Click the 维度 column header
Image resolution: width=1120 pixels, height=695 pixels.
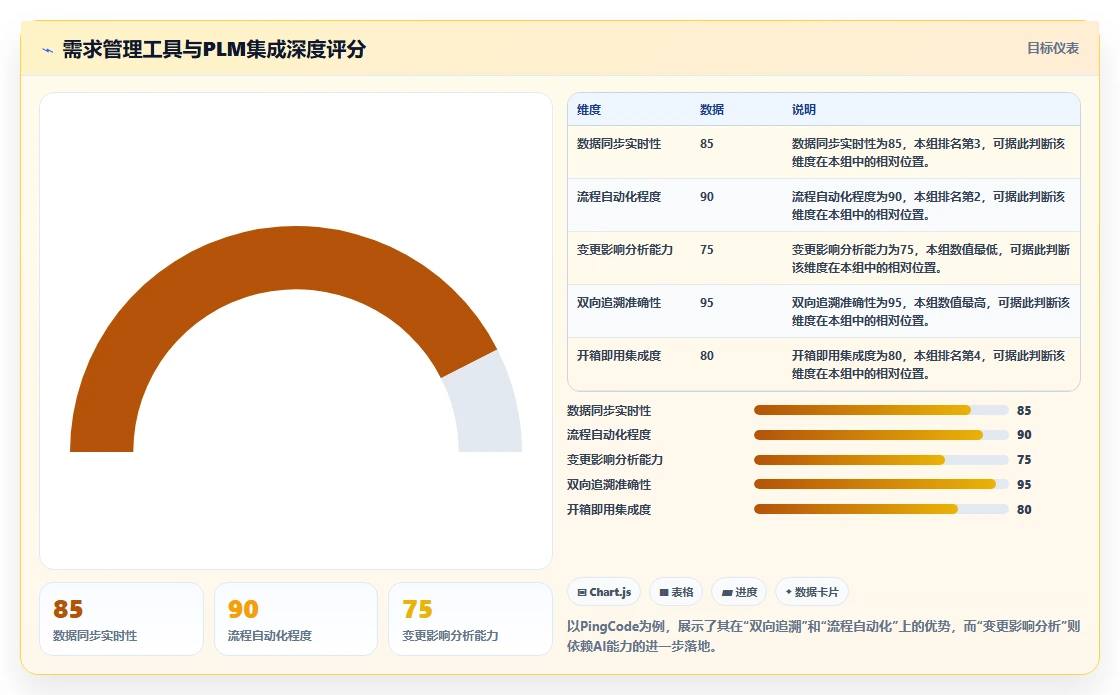pos(589,110)
